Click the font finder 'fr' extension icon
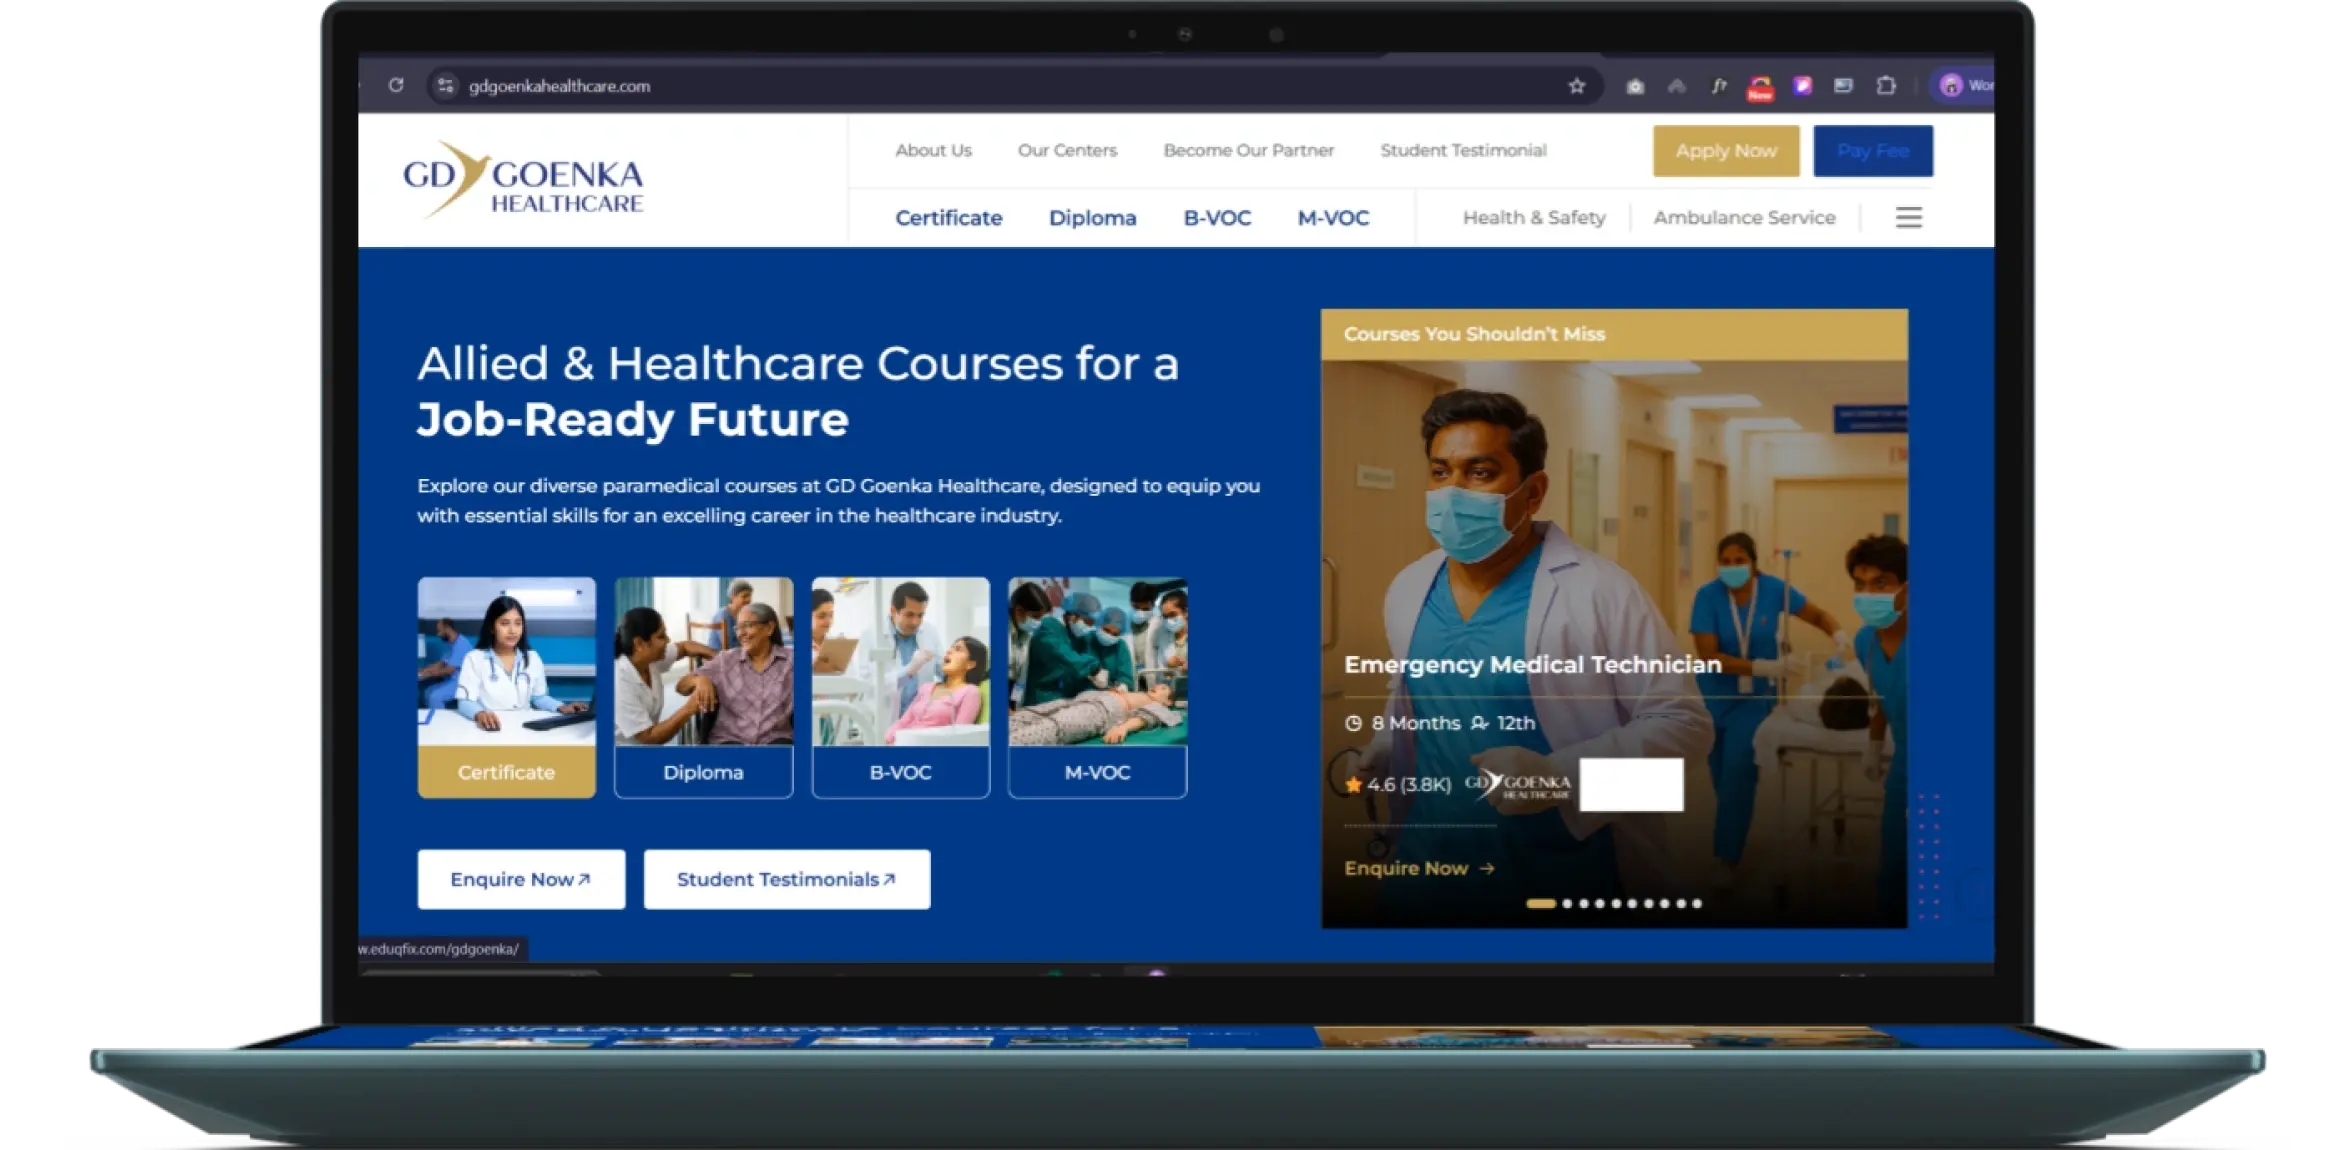2346x1150 pixels. [x=1718, y=86]
